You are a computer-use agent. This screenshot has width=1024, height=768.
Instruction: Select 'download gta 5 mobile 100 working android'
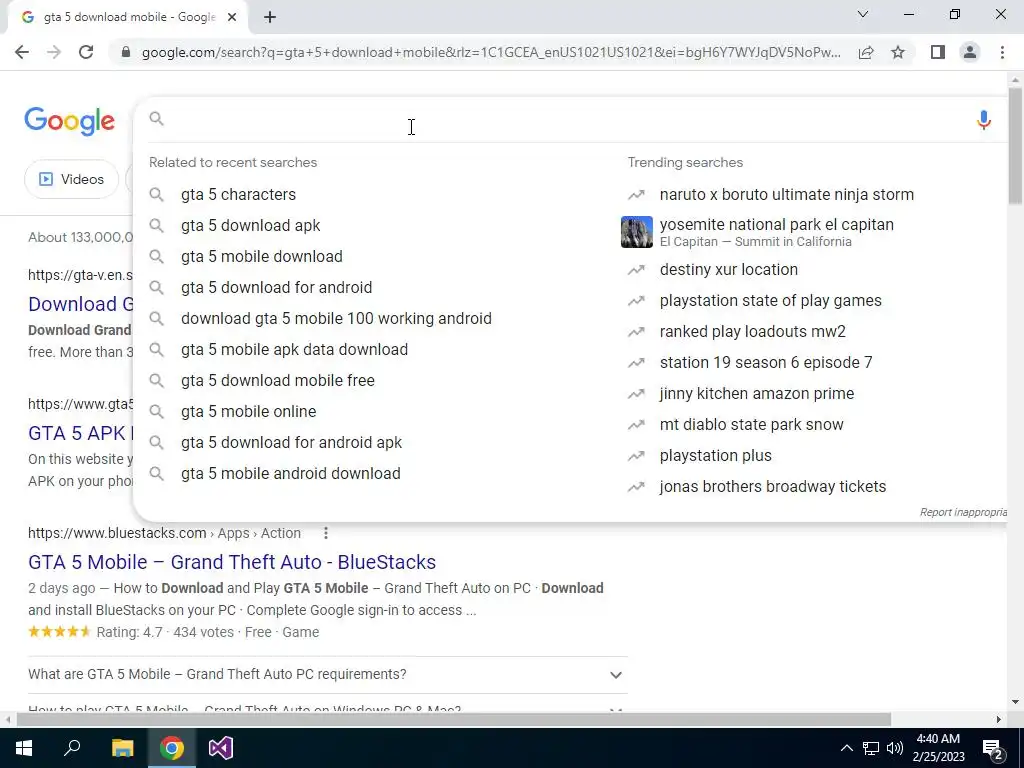pos(336,319)
